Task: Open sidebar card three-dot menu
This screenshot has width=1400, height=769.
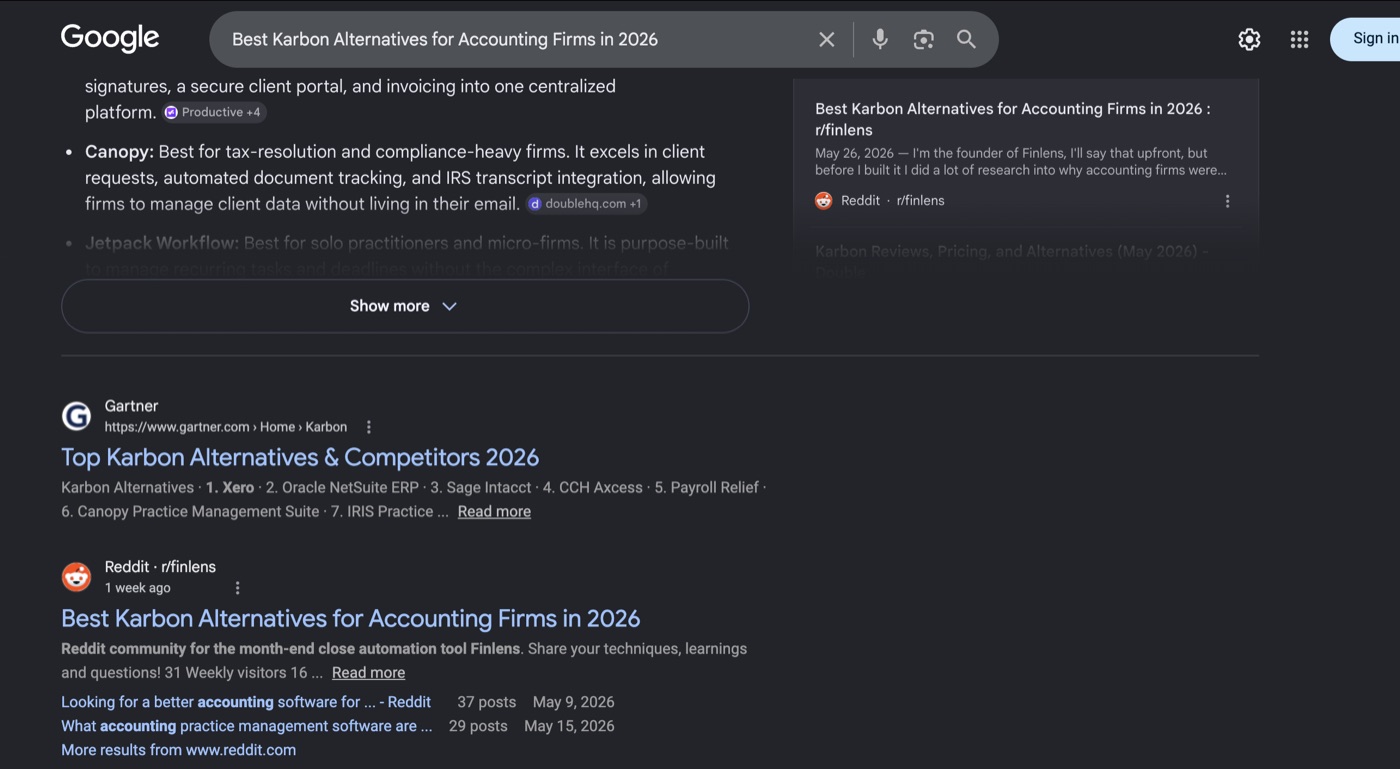Action: 1227,201
